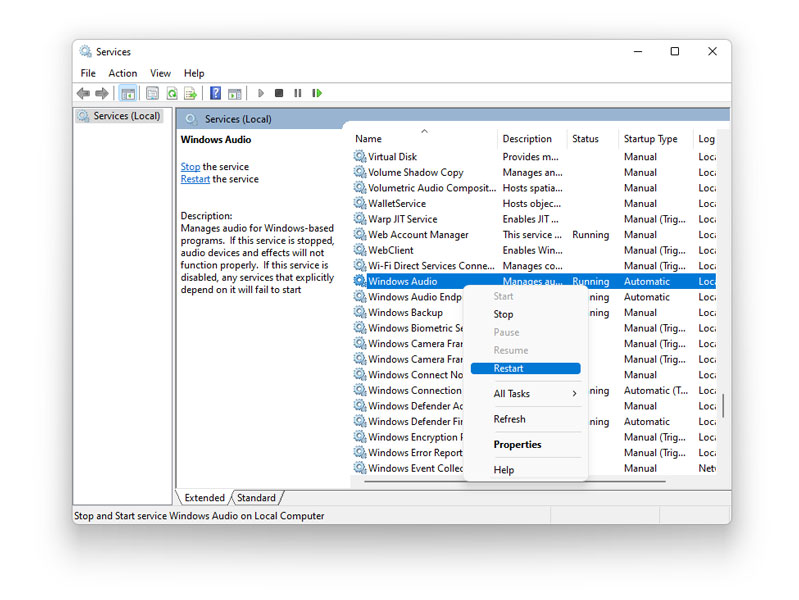
Task: Click the Windows Audio row gear icon
Action: [360, 281]
